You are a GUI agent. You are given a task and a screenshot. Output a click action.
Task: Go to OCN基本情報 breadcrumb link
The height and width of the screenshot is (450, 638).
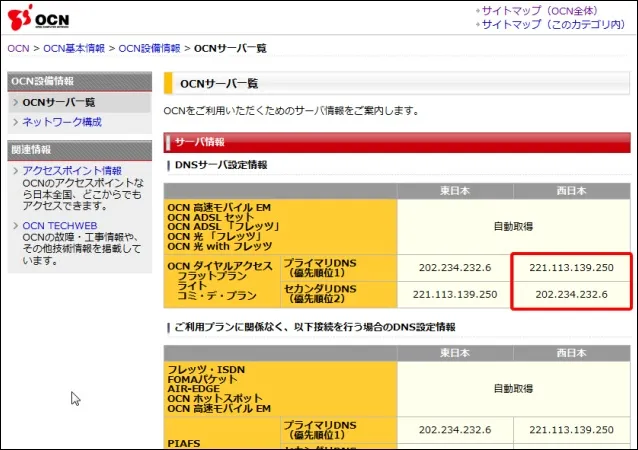(x=74, y=48)
